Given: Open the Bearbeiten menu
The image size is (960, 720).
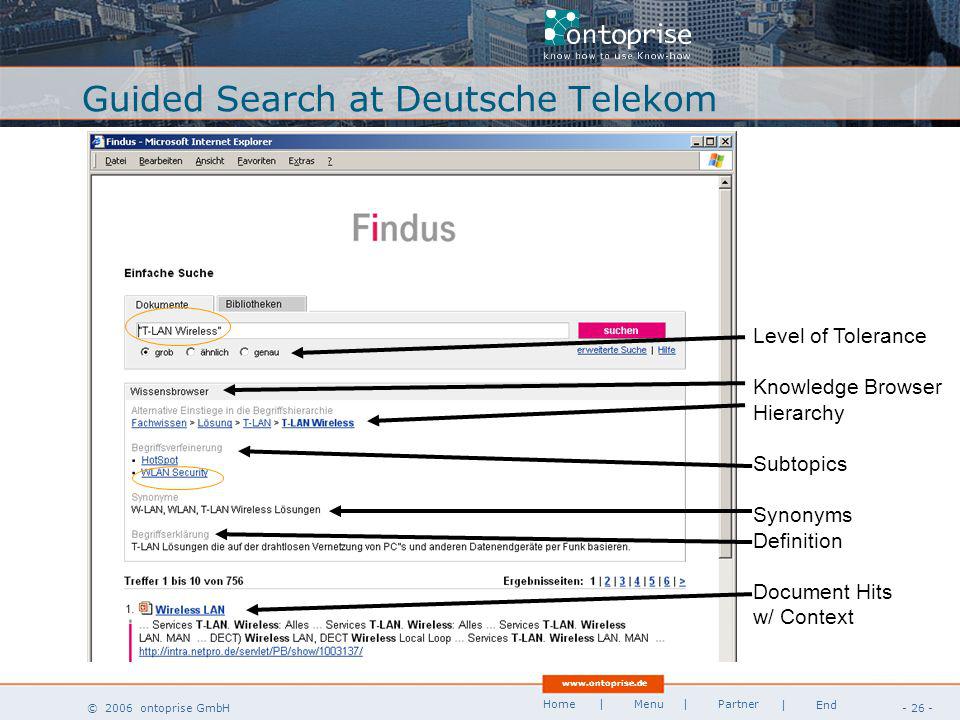Looking at the screenshot, I should coord(160,161).
